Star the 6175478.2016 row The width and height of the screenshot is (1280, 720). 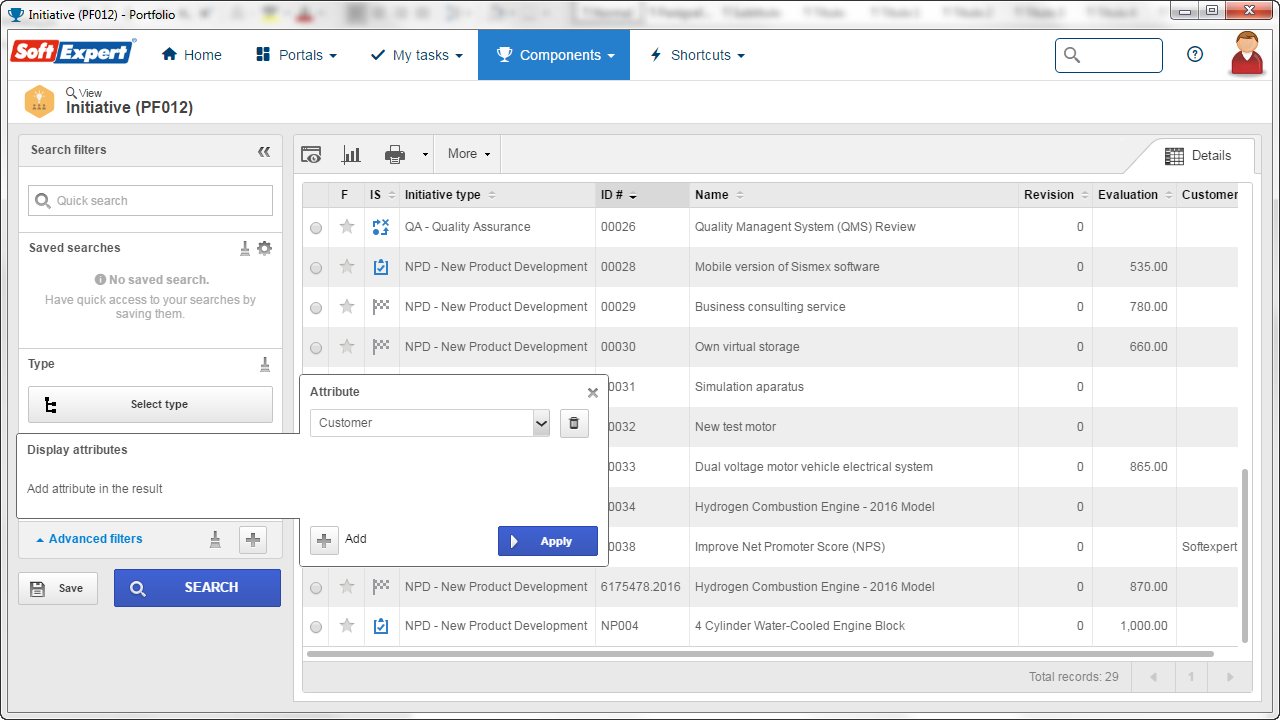click(347, 587)
